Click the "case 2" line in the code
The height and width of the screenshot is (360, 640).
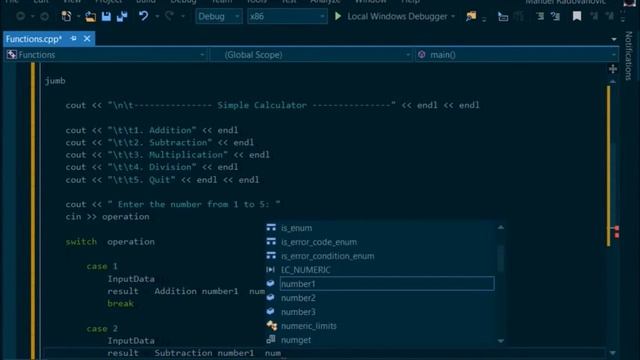point(102,329)
